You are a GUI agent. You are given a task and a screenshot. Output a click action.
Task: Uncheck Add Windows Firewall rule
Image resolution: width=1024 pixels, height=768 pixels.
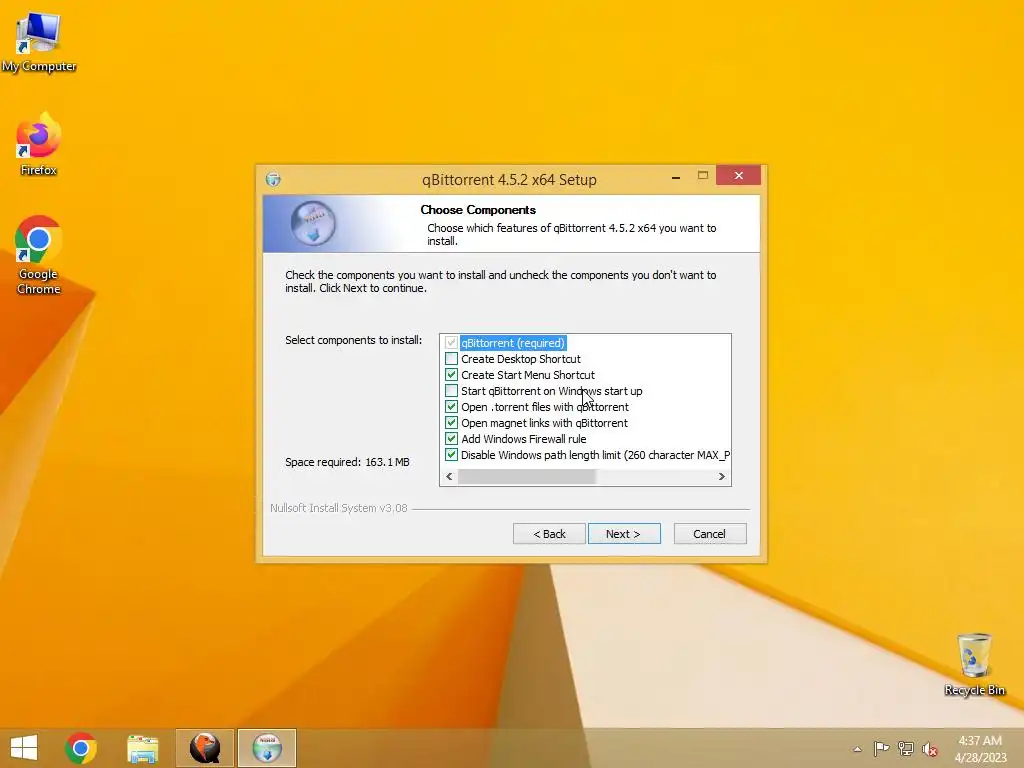(451, 439)
